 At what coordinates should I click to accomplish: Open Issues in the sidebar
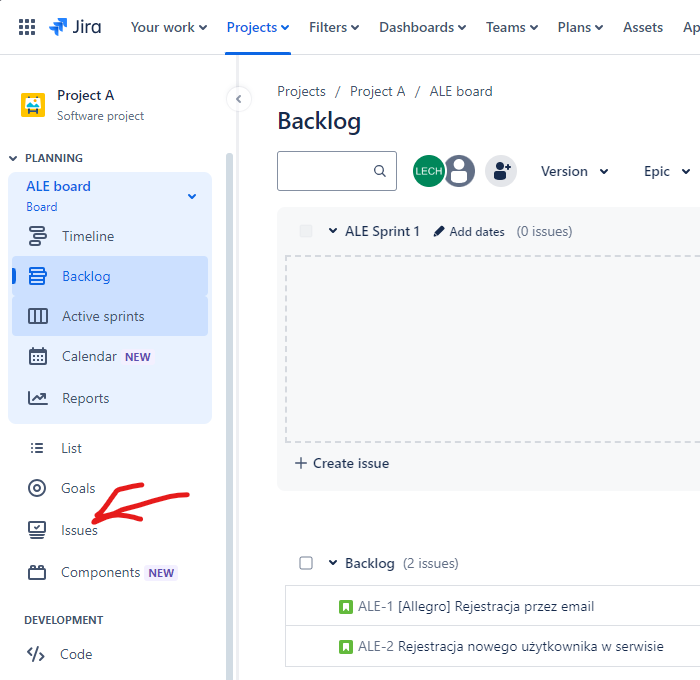pos(79,530)
